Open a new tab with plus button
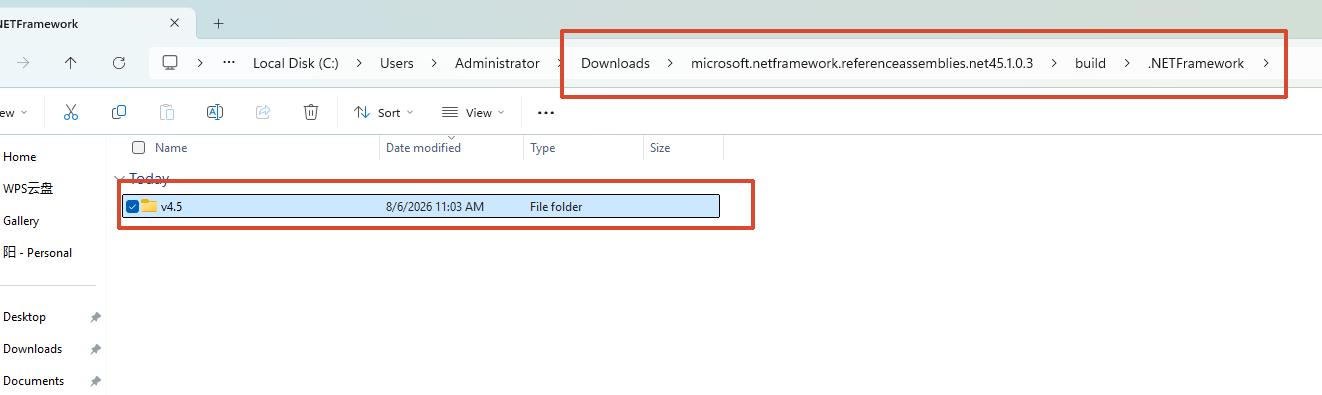 click(x=219, y=23)
